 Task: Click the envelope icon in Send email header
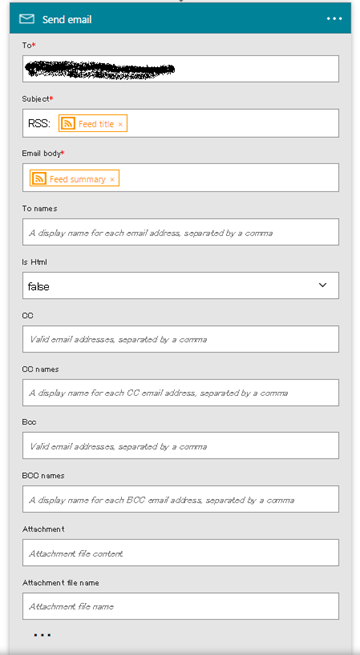[27, 19]
